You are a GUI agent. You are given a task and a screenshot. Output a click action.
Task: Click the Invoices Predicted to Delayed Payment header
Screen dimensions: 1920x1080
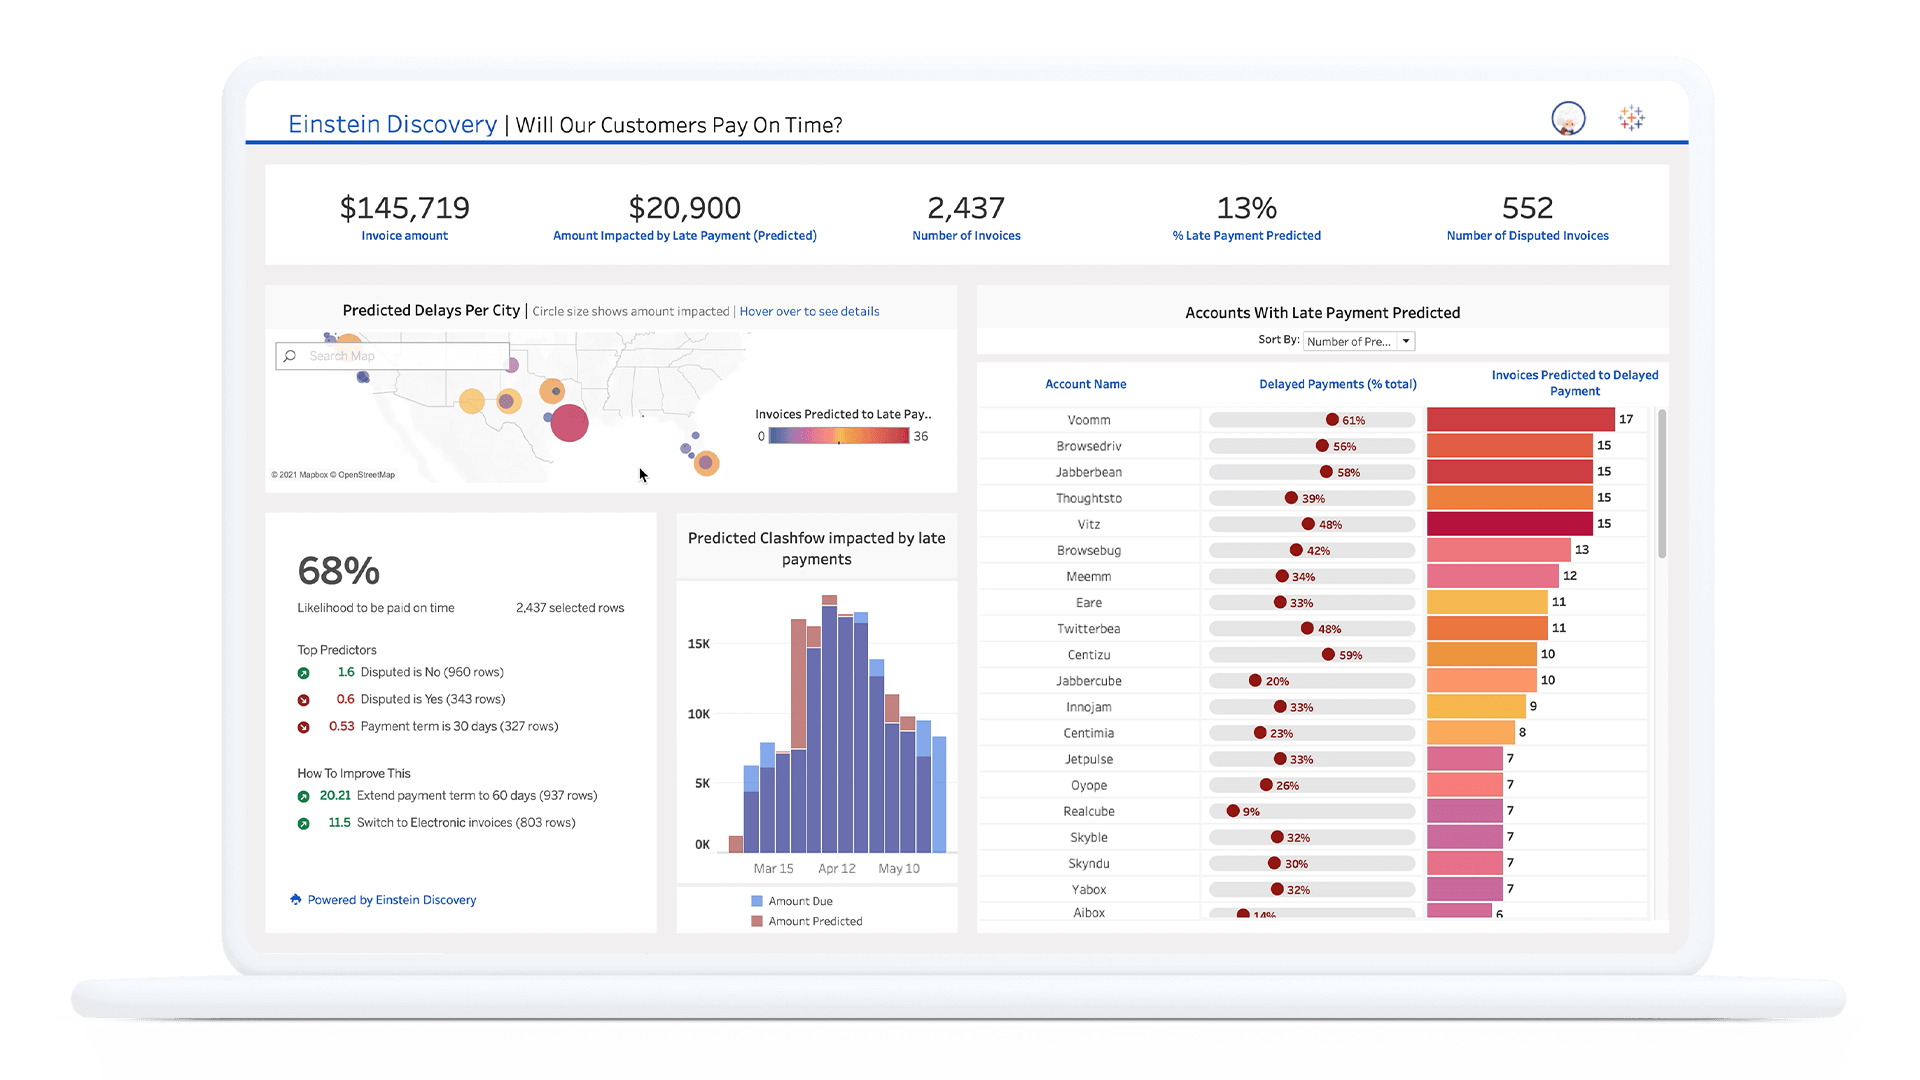pos(1575,383)
